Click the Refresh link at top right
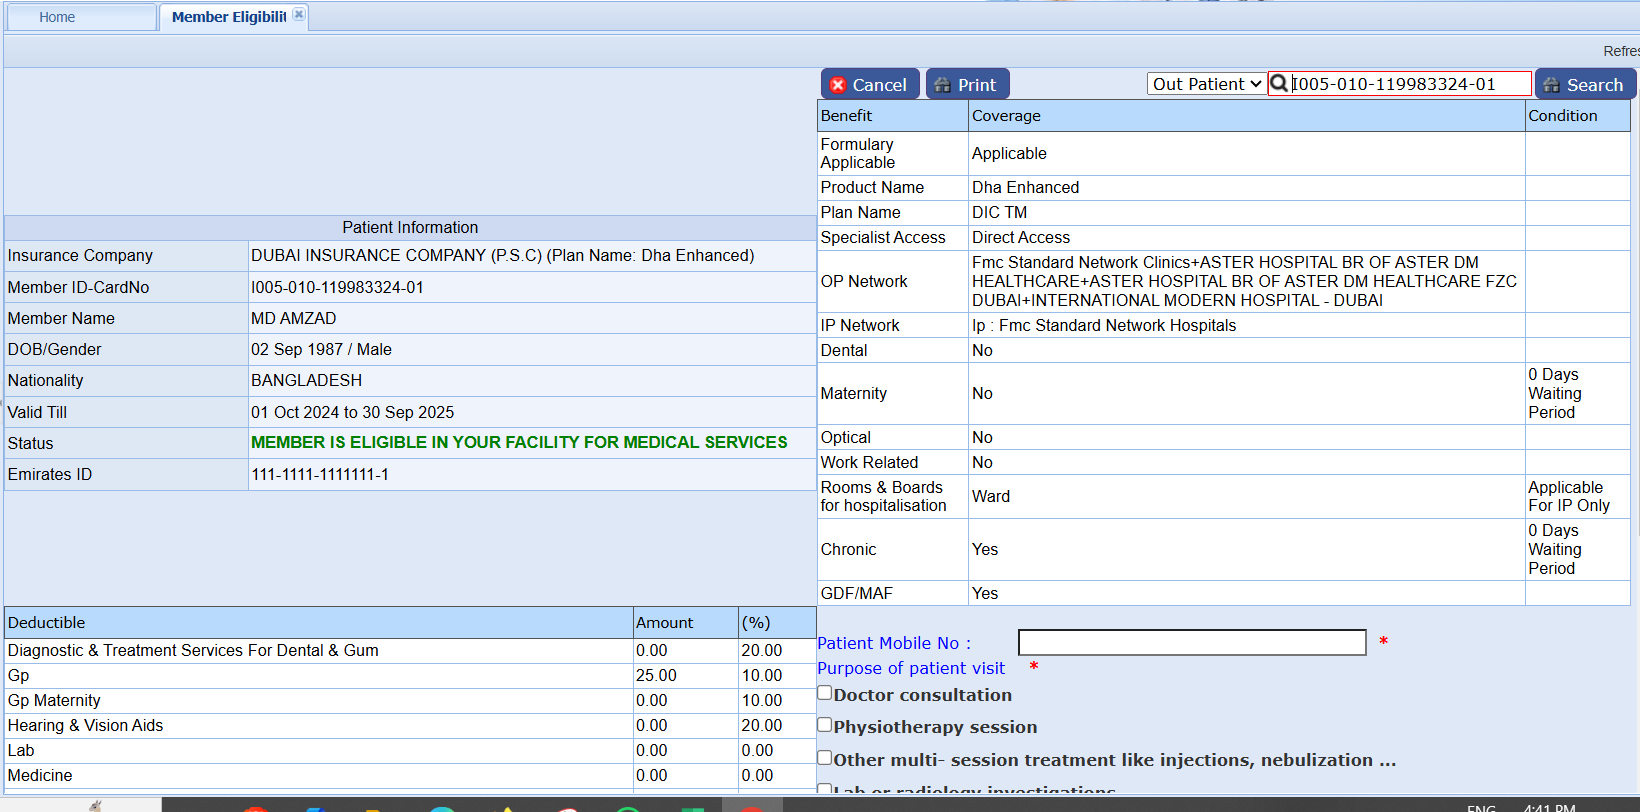 (x=1620, y=51)
